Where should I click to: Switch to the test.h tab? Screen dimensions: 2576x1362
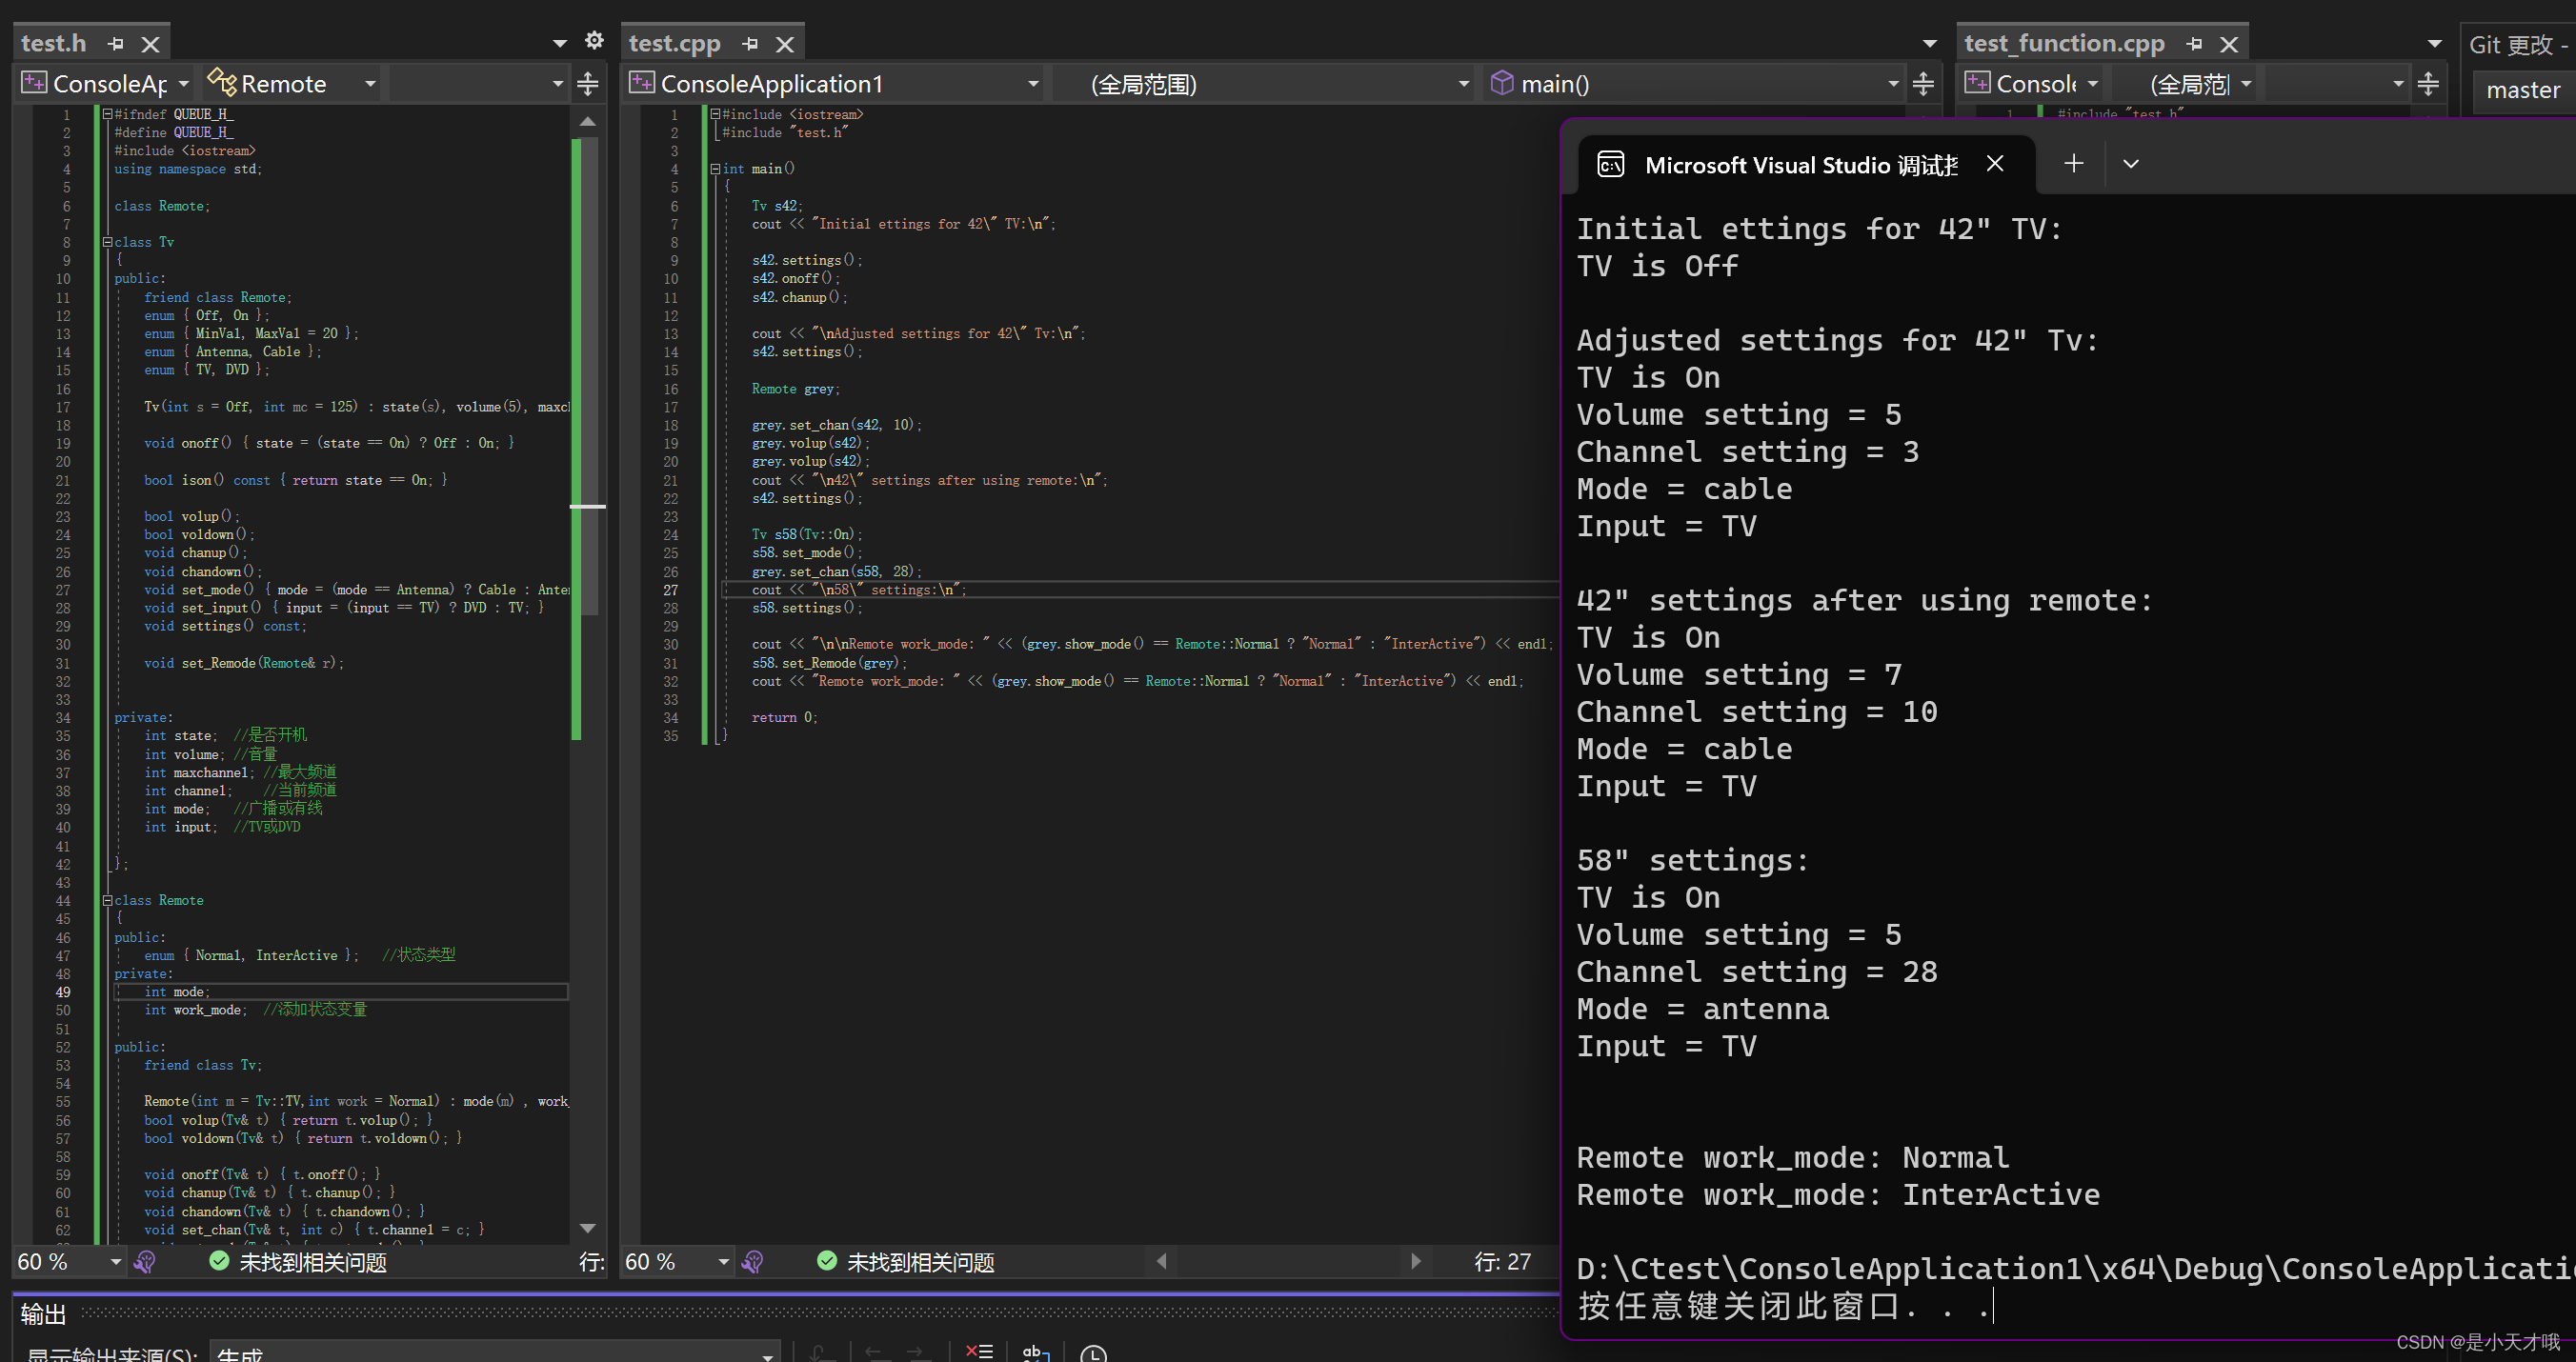pyautogui.click(x=55, y=44)
